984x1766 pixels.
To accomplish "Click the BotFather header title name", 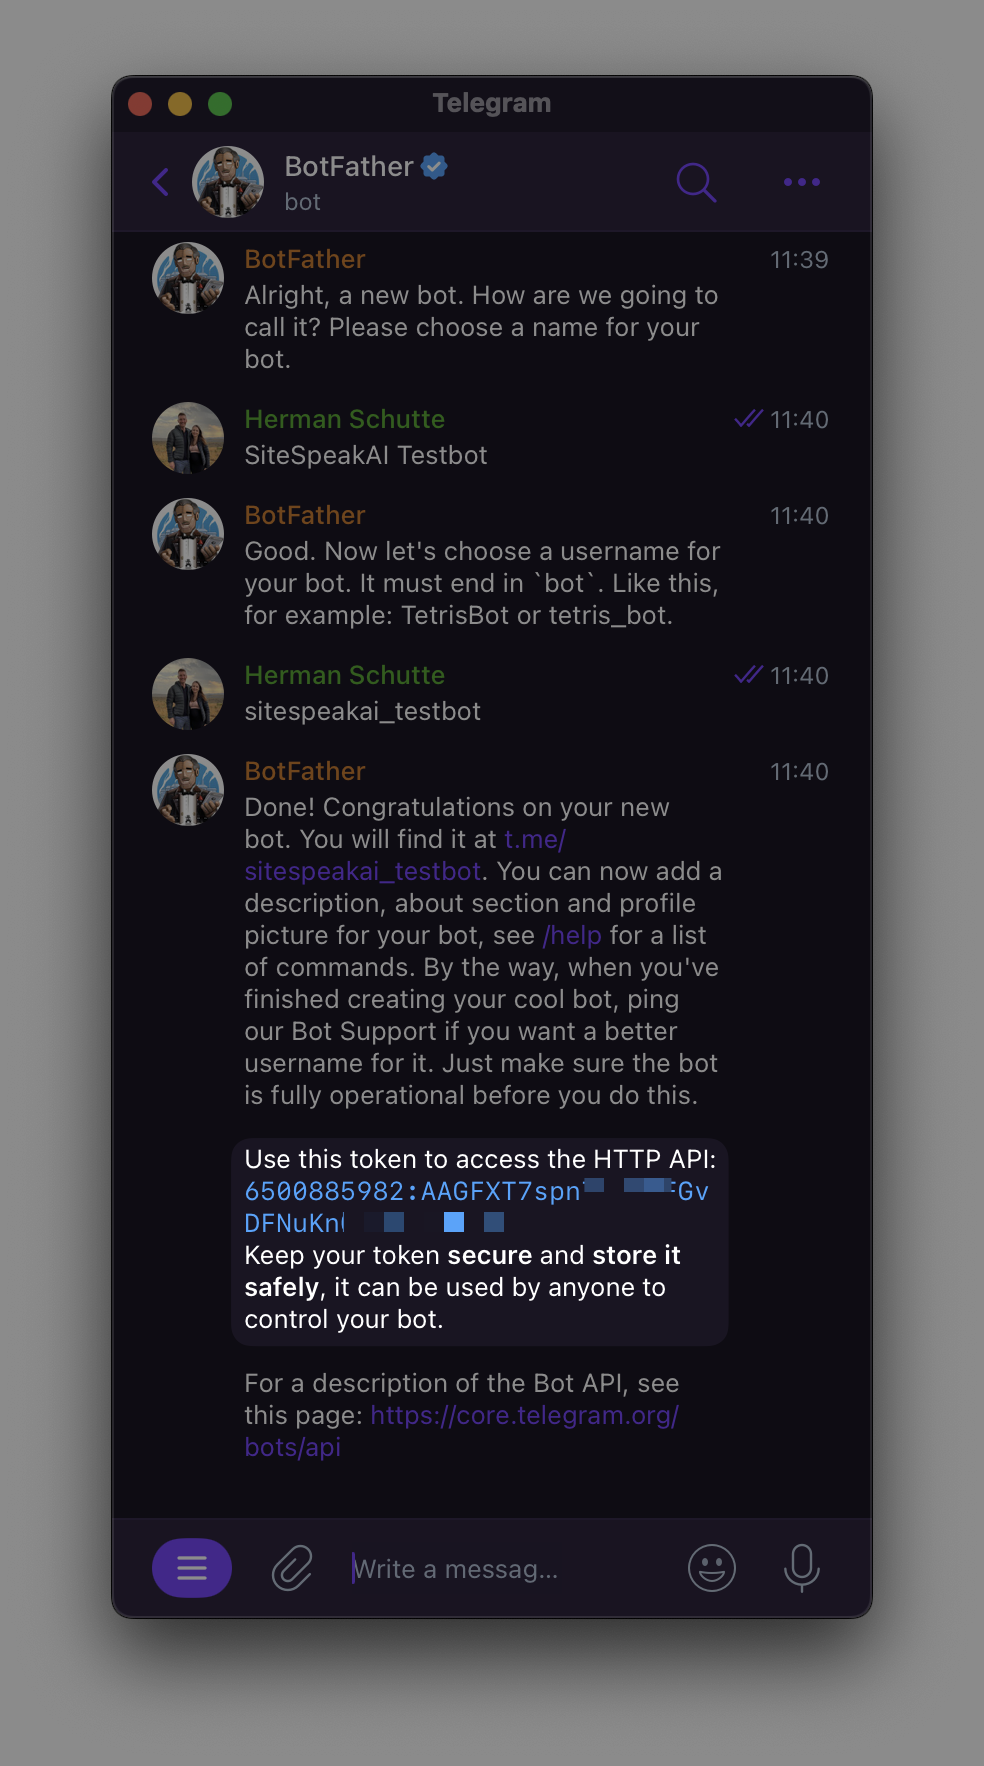I will point(348,166).
